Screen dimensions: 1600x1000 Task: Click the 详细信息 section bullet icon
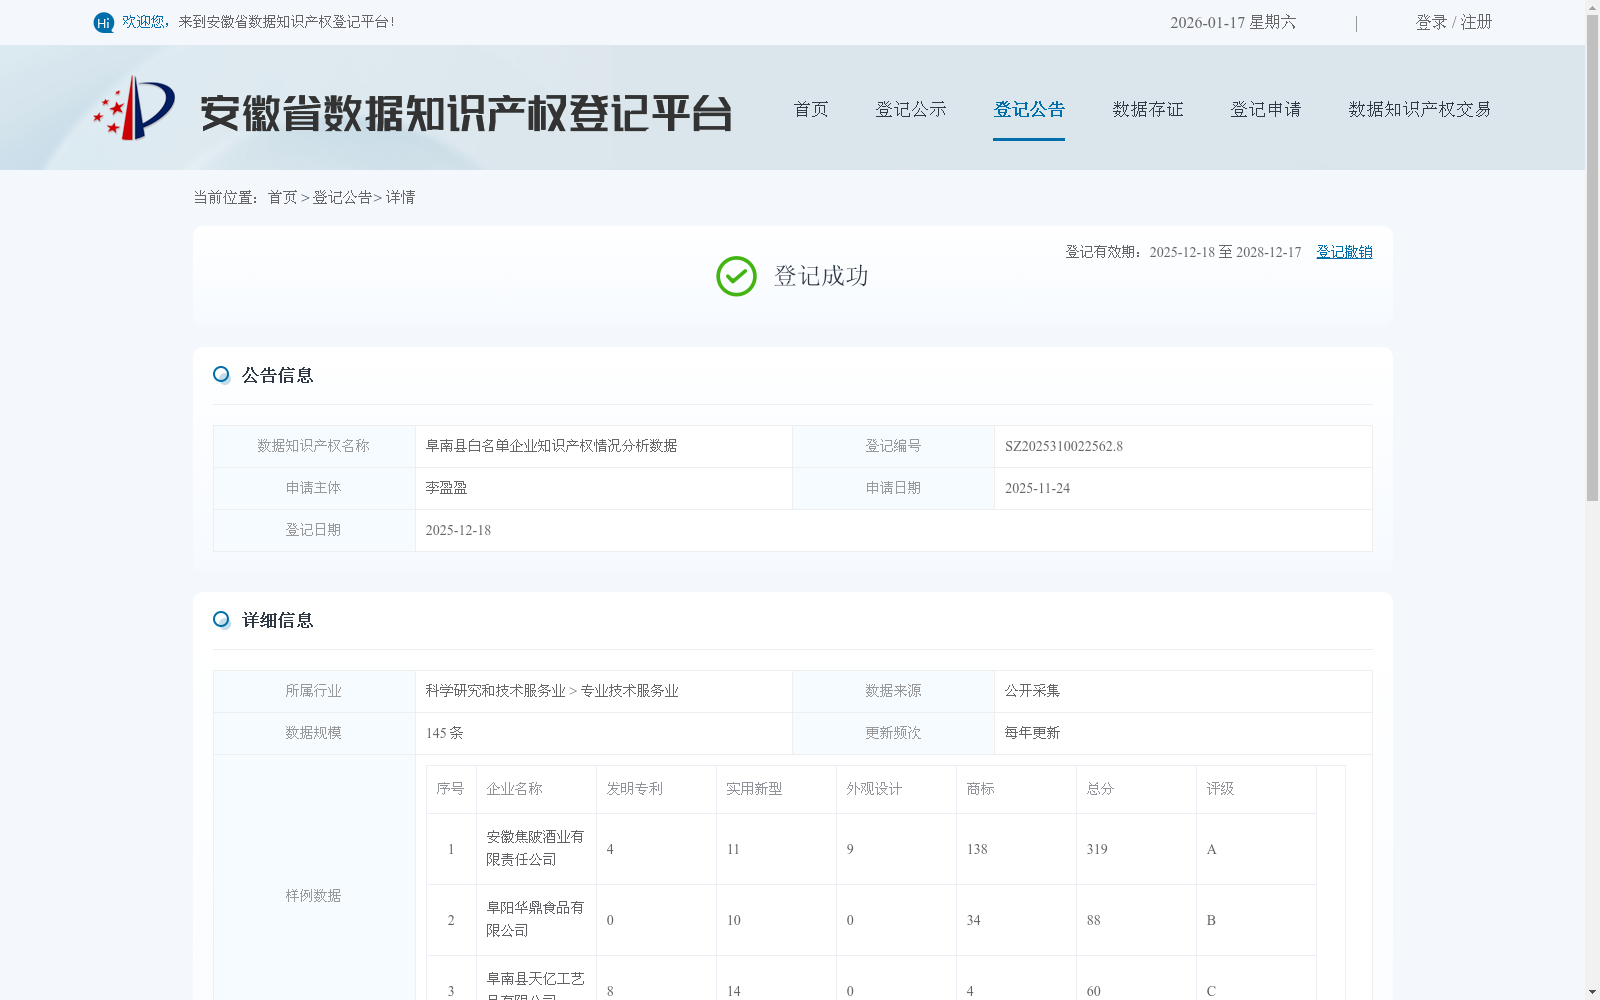coord(222,620)
